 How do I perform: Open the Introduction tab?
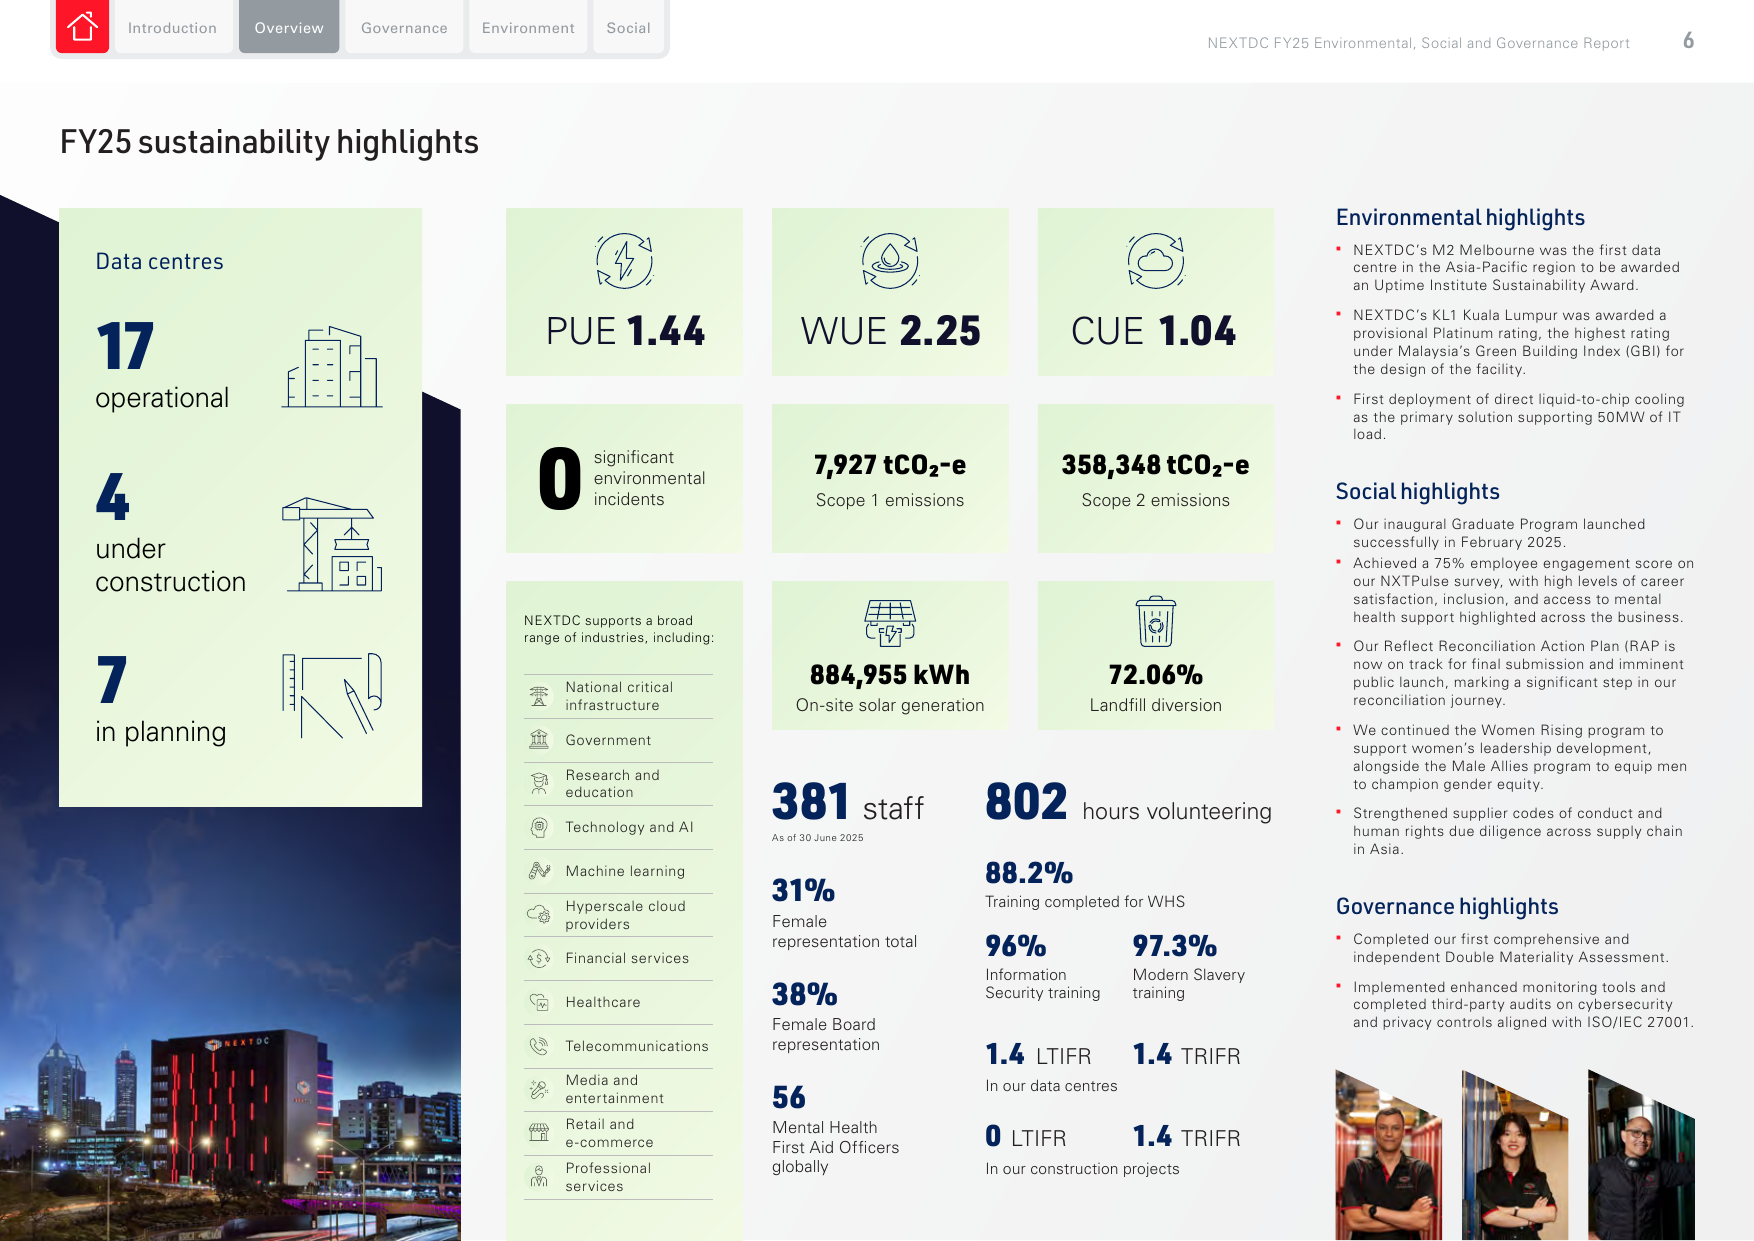[x=172, y=27]
